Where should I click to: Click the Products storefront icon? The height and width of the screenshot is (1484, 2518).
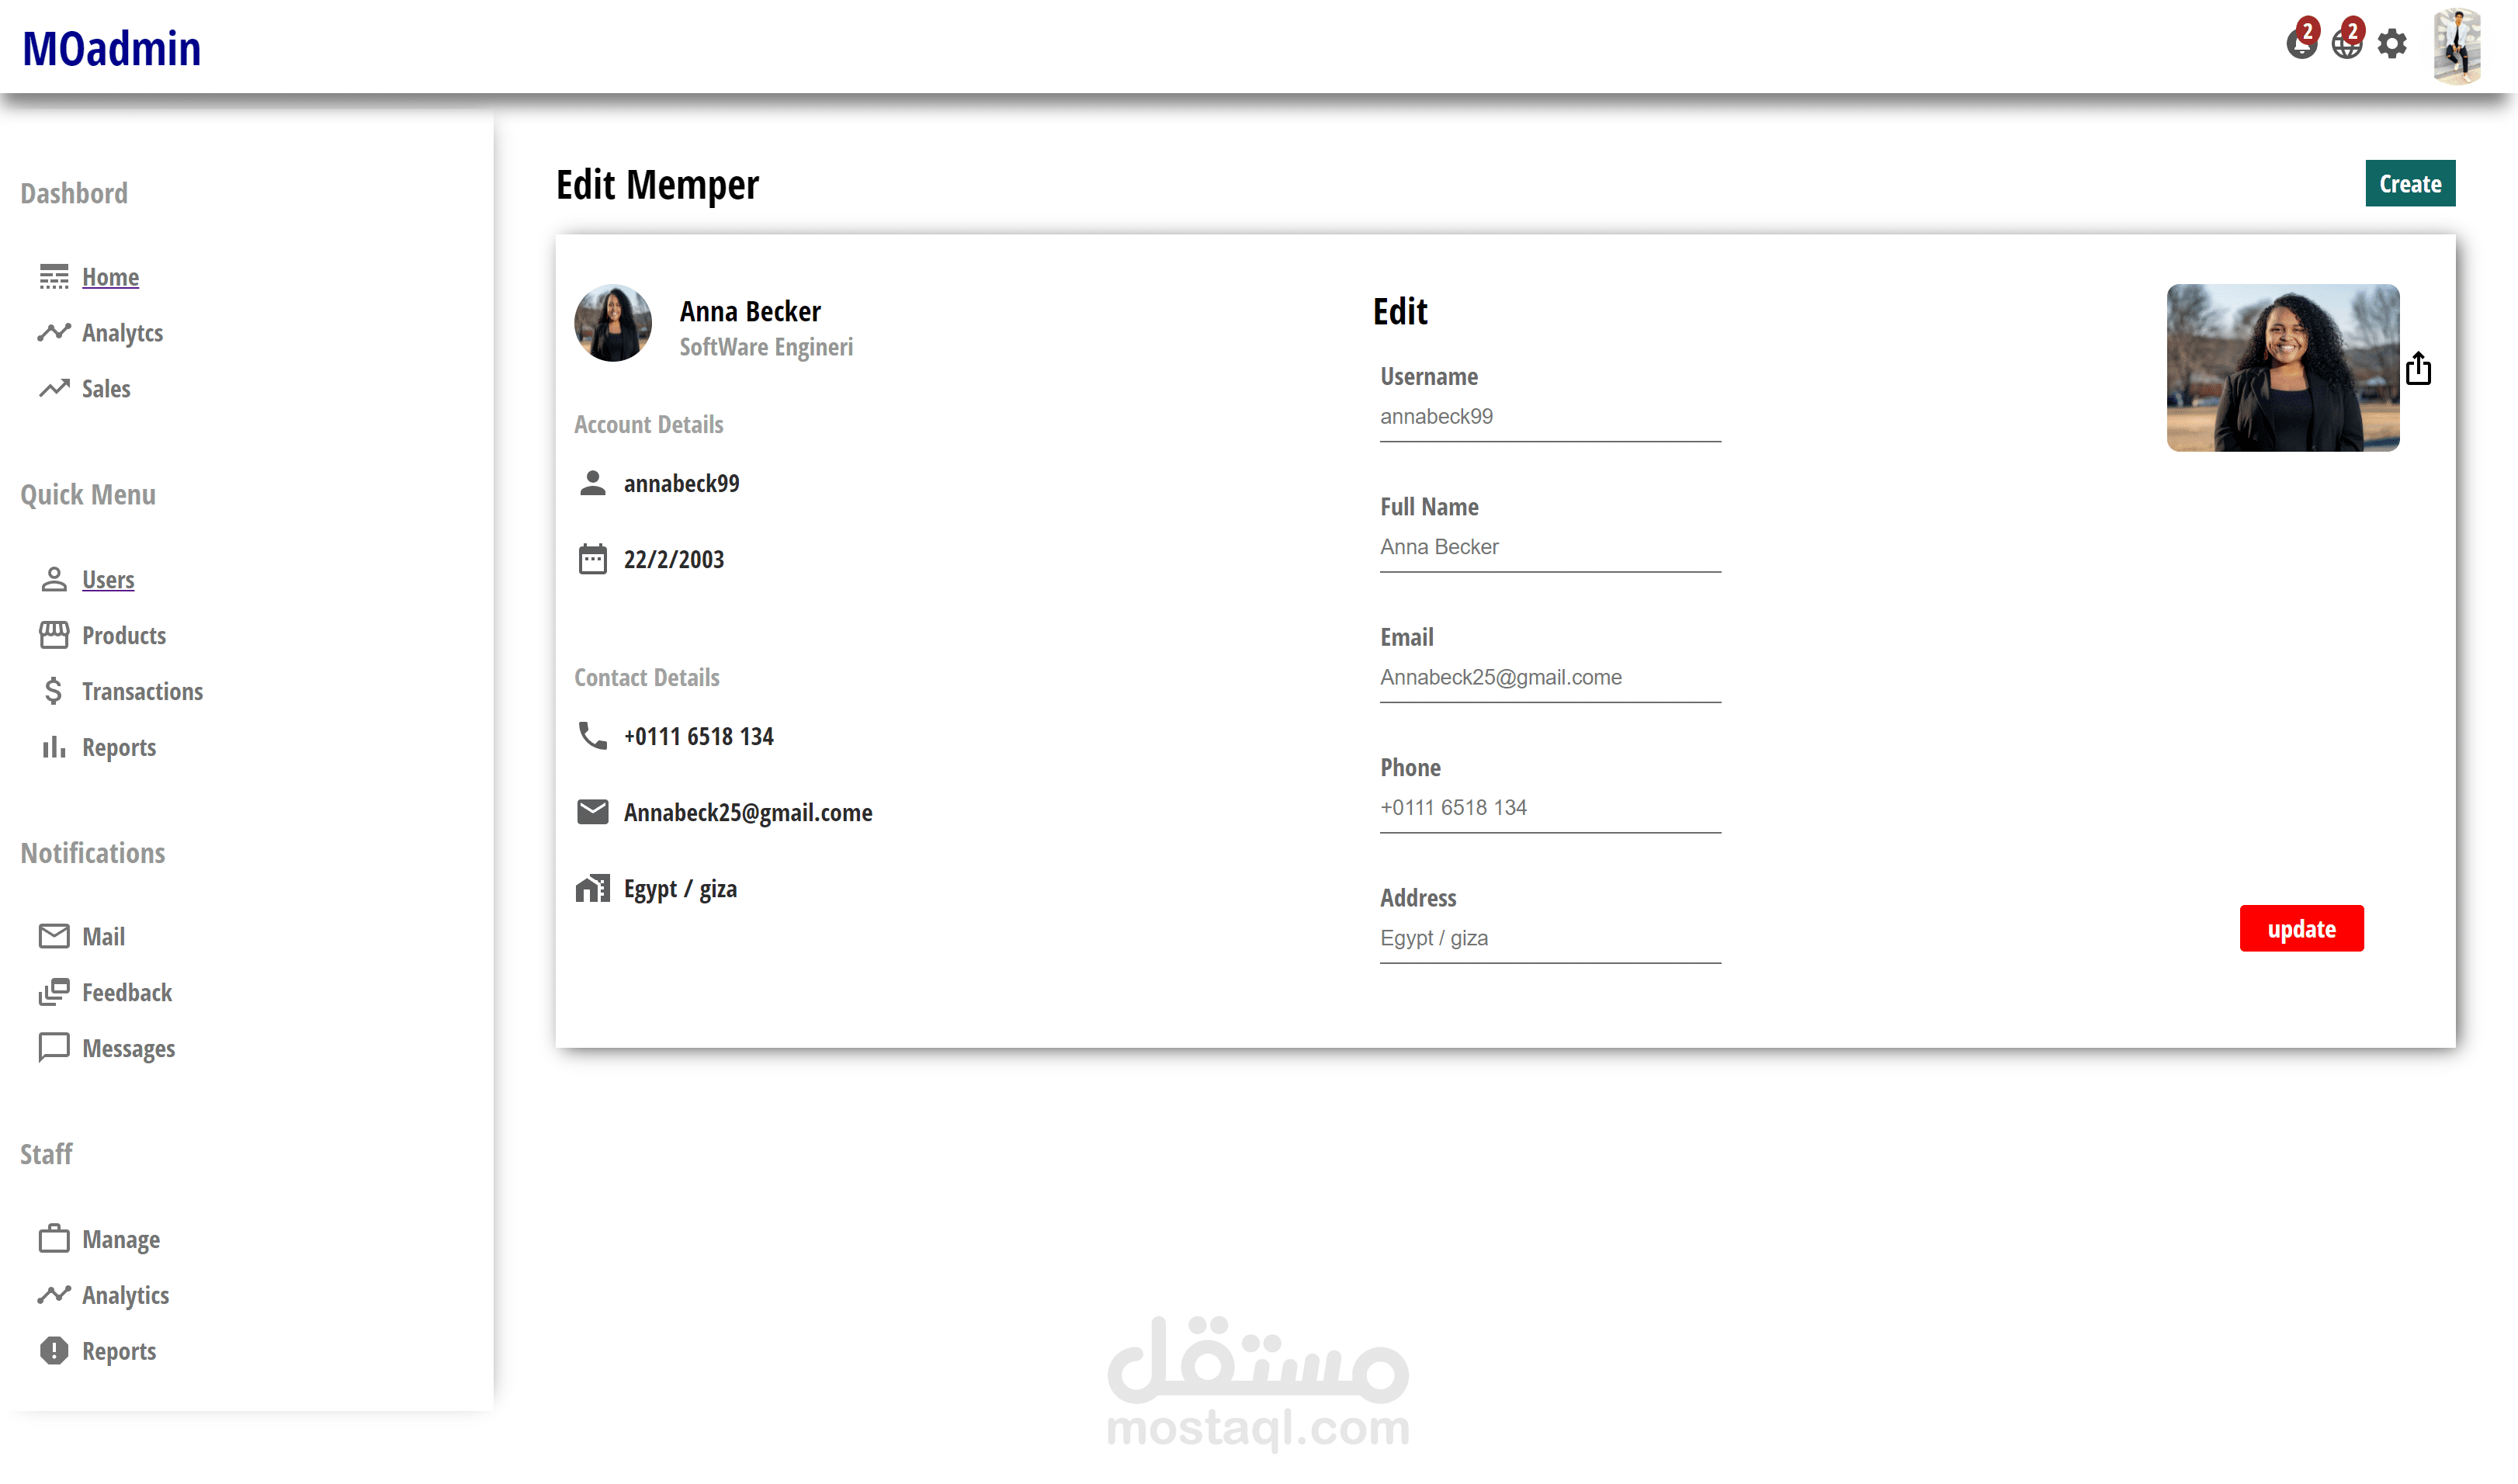click(x=54, y=635)
